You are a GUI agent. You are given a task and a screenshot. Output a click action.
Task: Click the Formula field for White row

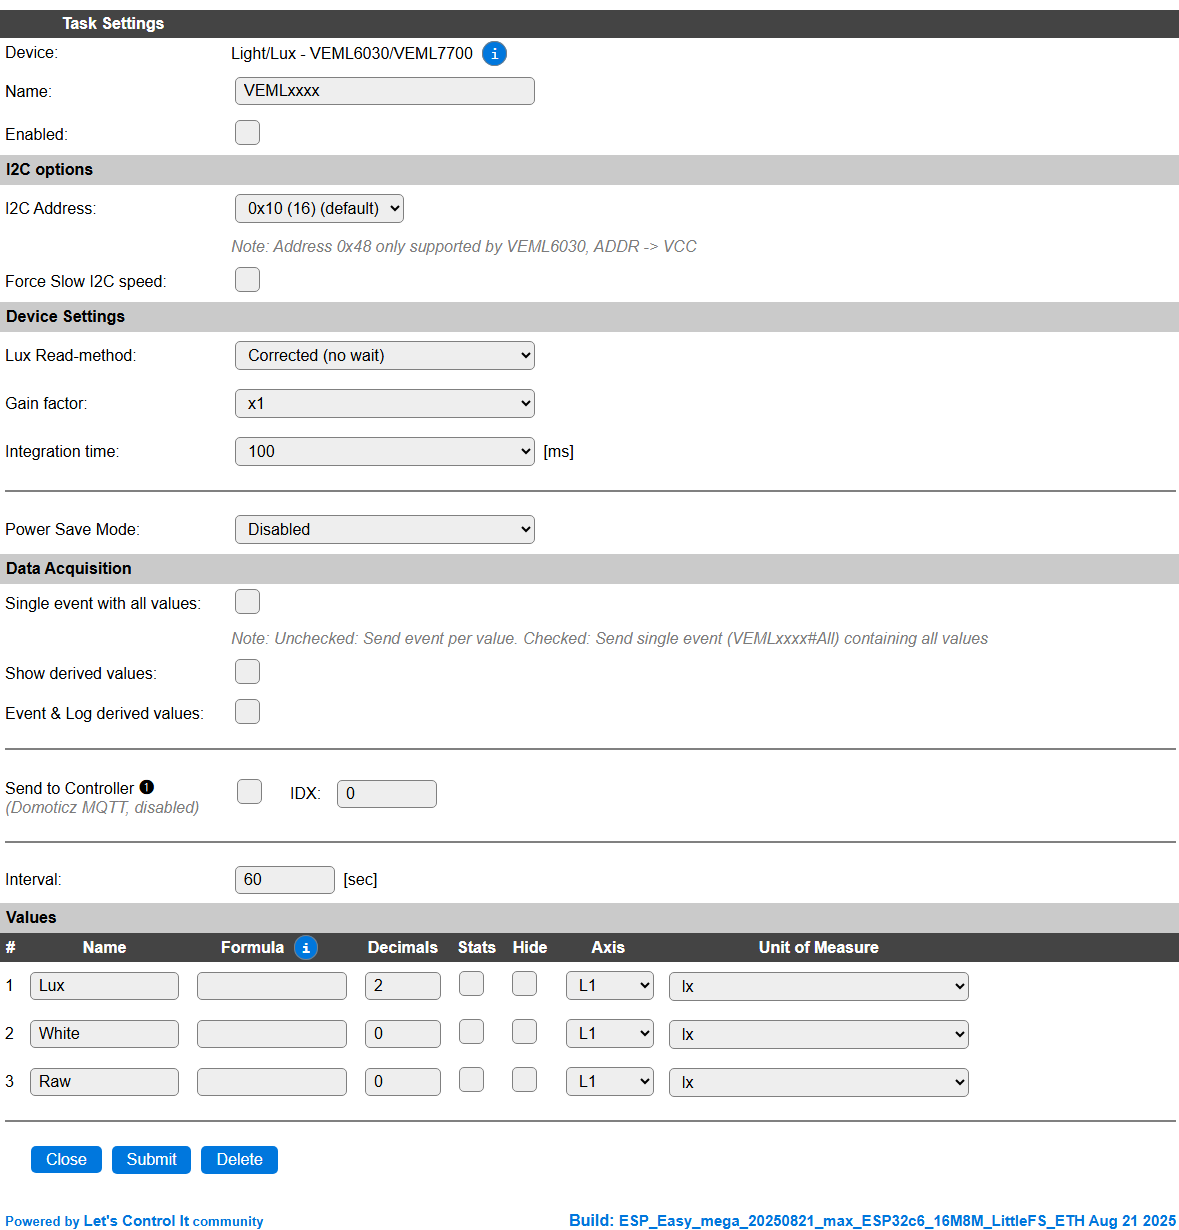point(272,1034)
